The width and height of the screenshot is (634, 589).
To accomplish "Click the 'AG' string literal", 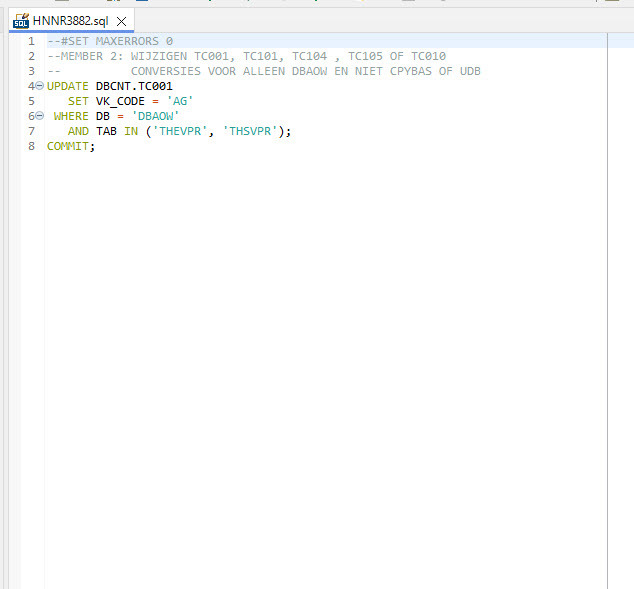I will (179, 101).
